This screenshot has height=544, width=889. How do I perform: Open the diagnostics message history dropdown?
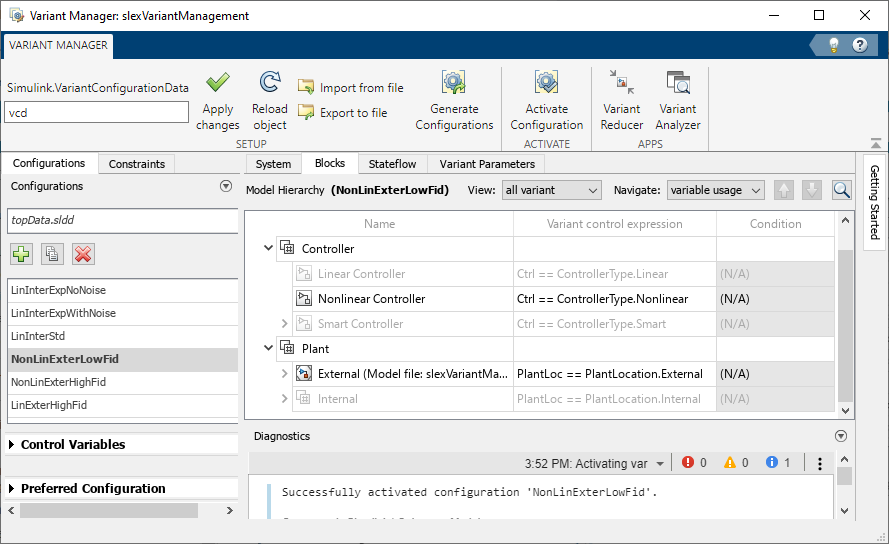[x=660, y=463]
